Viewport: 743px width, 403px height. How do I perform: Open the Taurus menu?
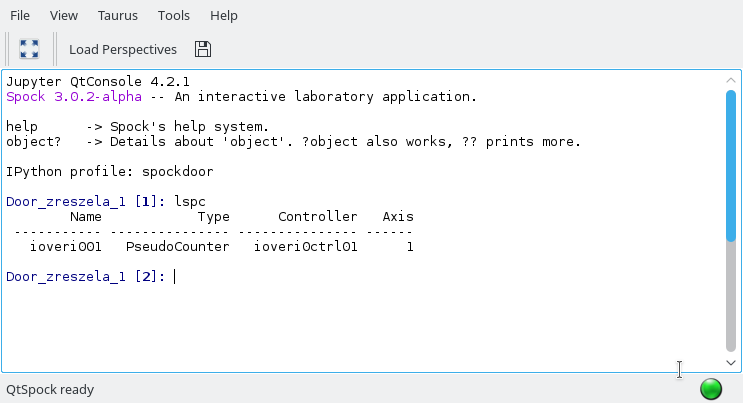click(x=118, y=16)
